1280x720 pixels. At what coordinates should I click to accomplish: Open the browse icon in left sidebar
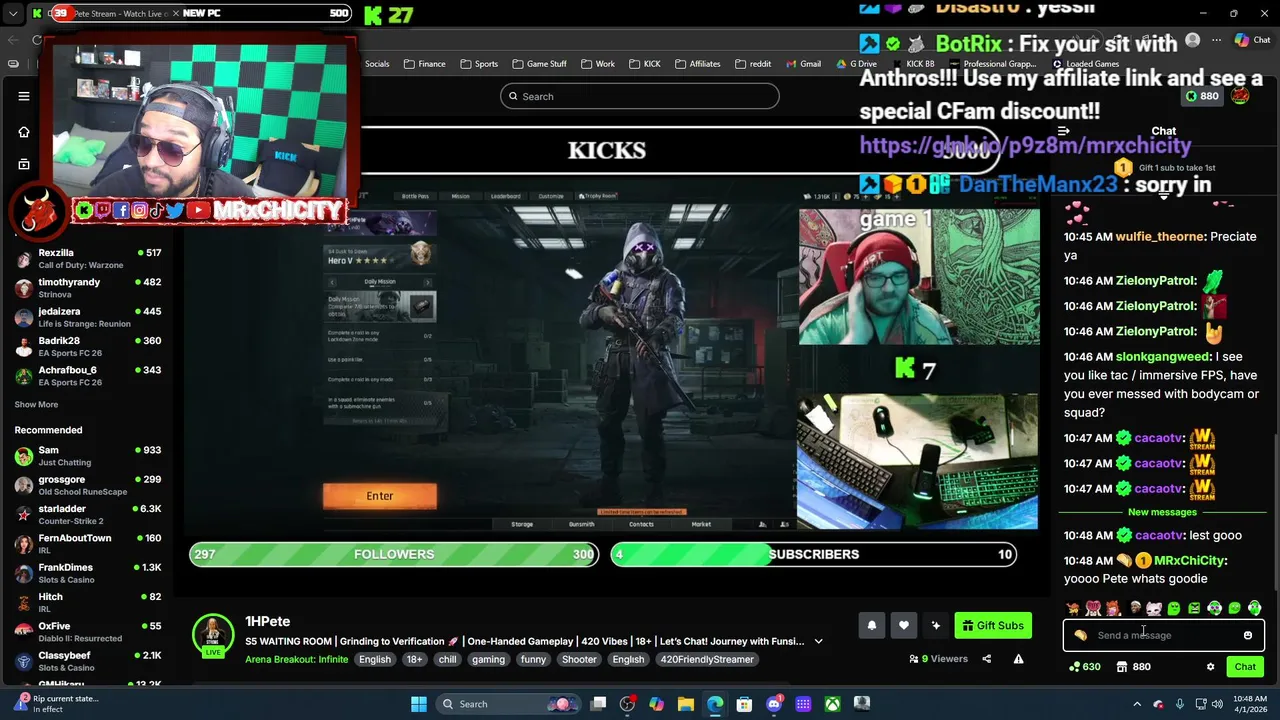point(24,164)
